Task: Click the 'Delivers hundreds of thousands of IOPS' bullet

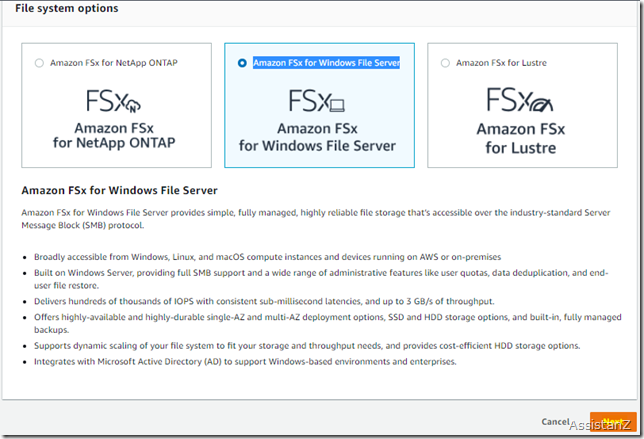Action: (264, 301)
